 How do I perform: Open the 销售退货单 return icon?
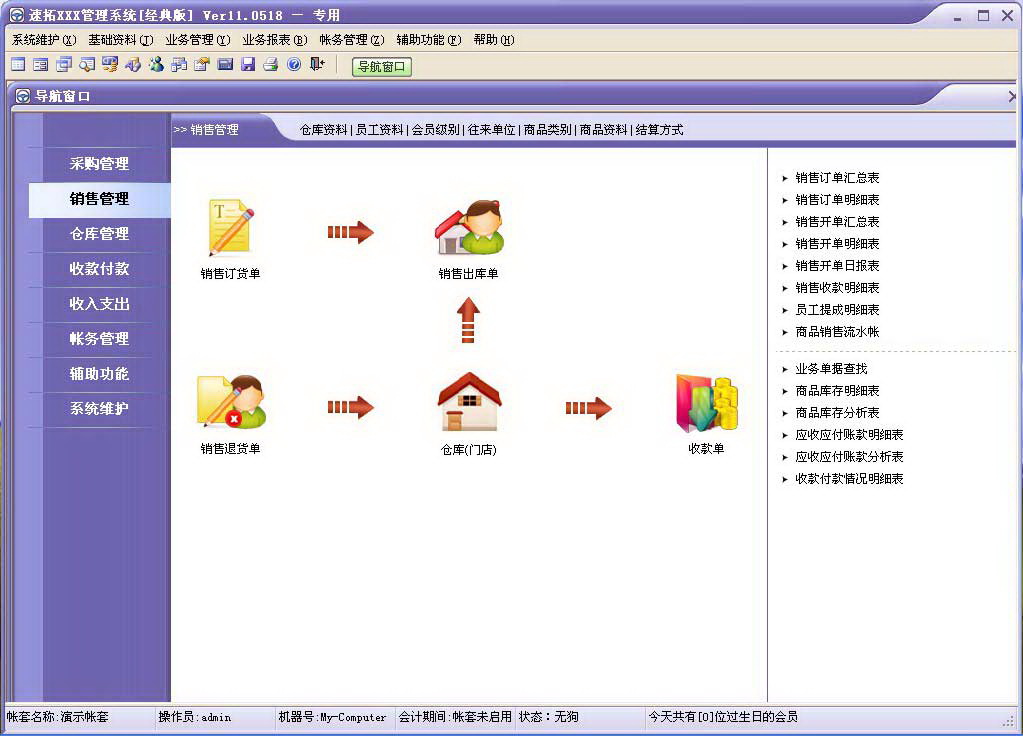coord(231,401)
